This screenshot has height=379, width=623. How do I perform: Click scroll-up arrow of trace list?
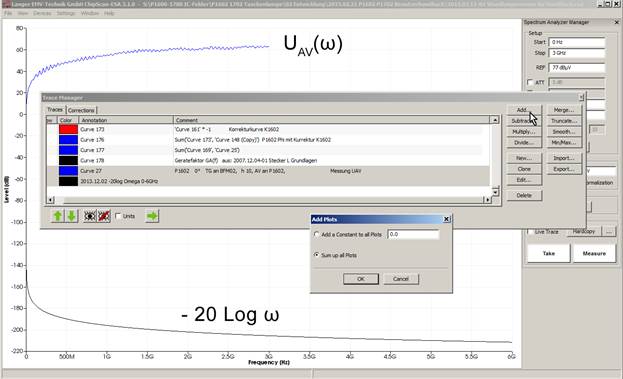tap(495, 120)
